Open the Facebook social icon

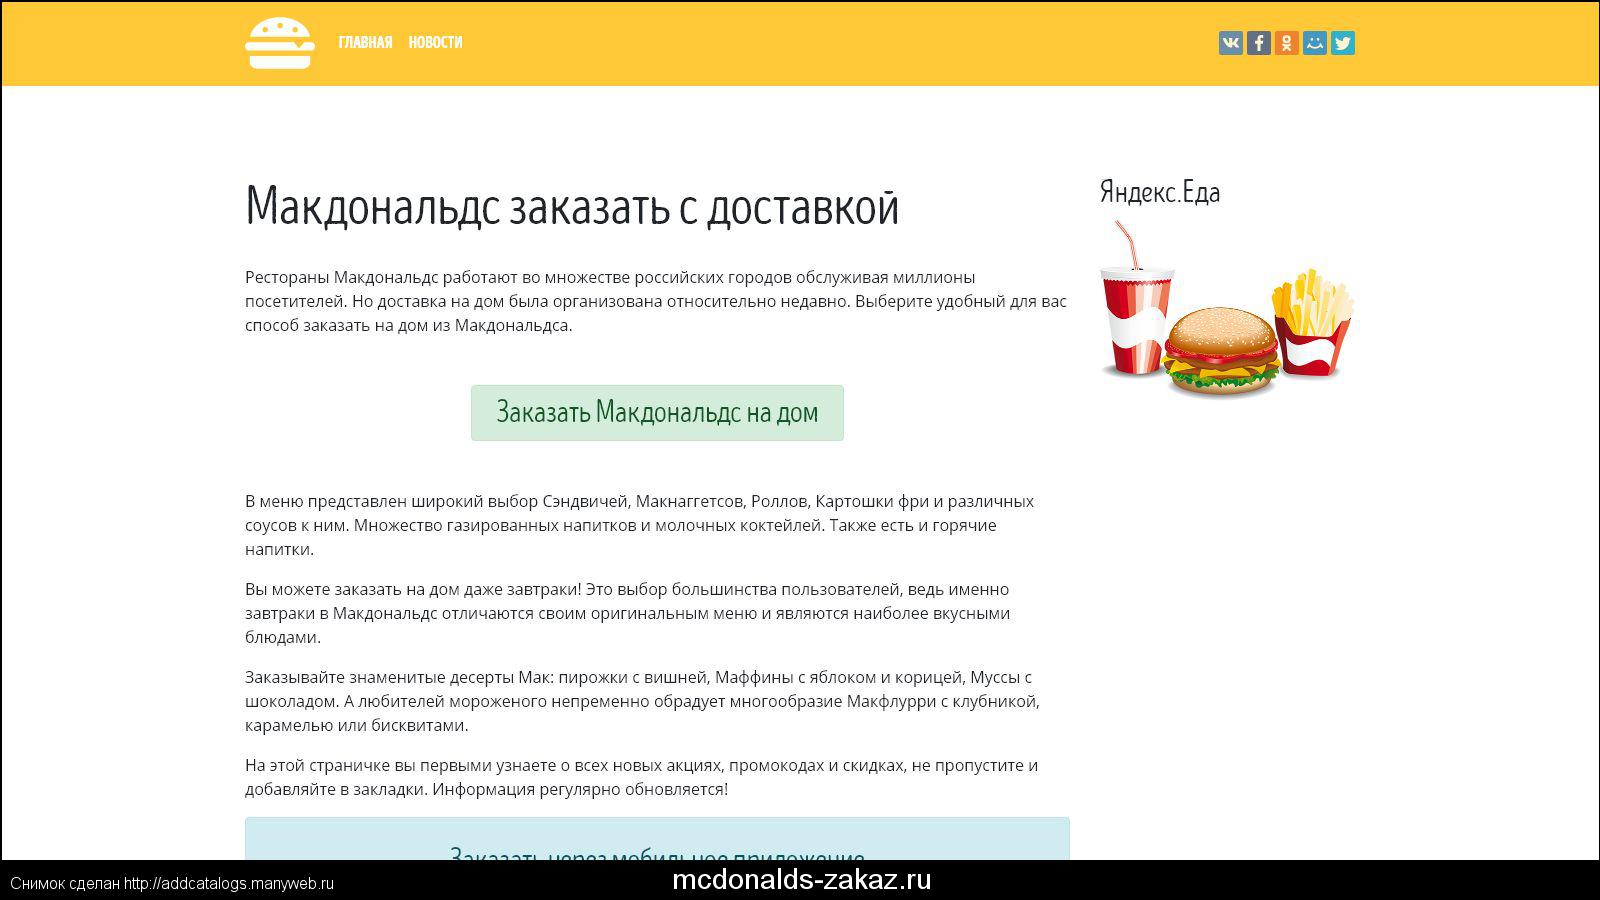click(1259, 43)
